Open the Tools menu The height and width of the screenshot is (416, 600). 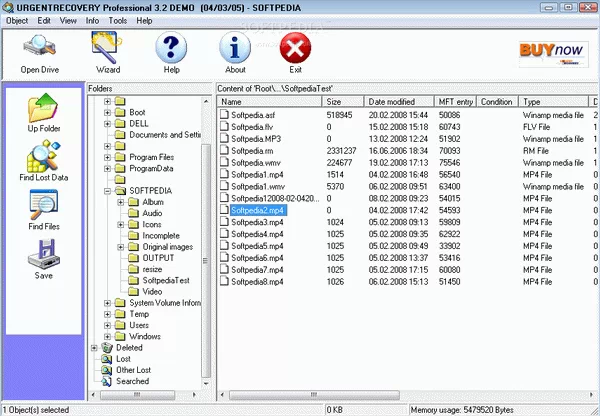click(117, 21)
